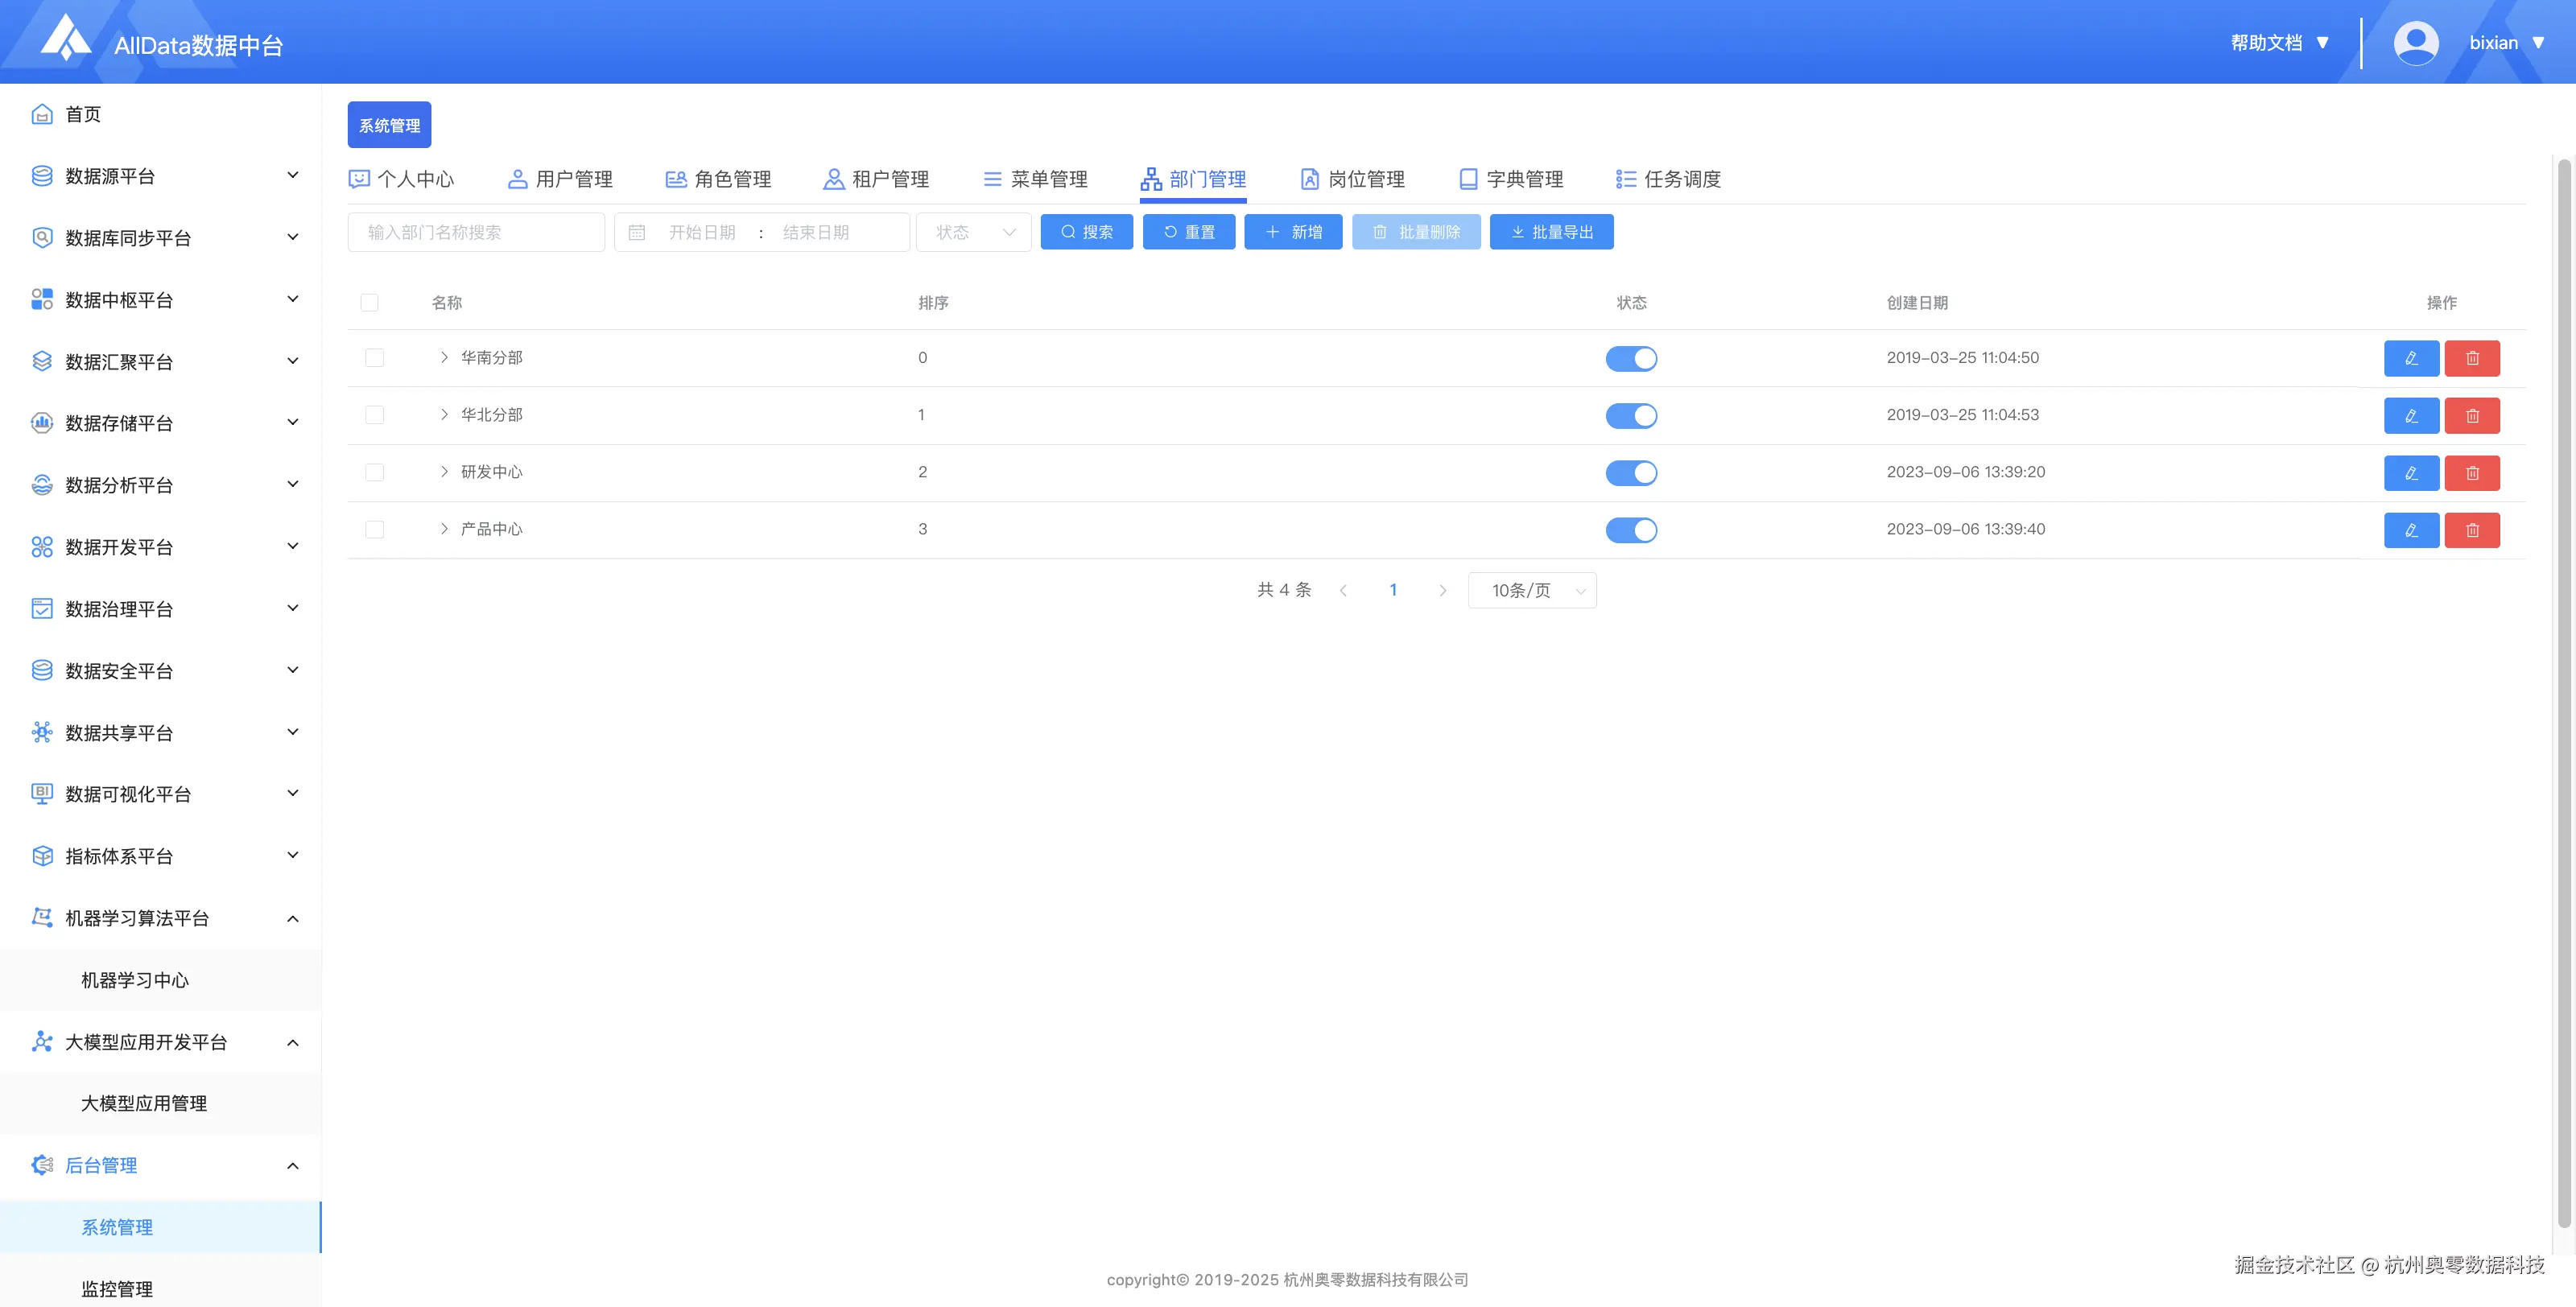Click the edit icon for 研发中心 row
Screen dimensions: 2576x1307
2410,473
